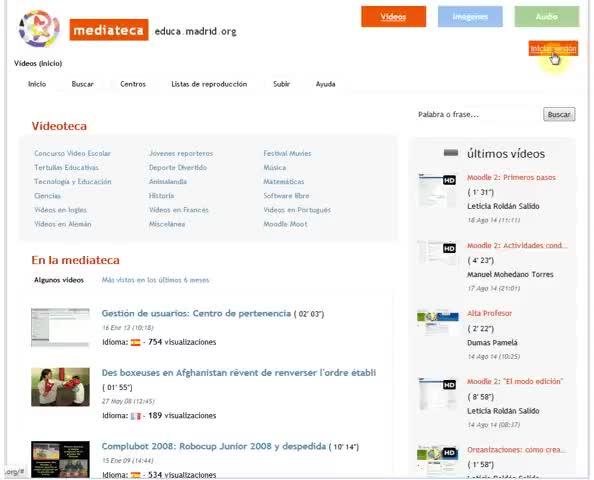Open Animalandia category link
Image resolution: width=594 pixels, height=480 pixels.
[x=168, y=182]
